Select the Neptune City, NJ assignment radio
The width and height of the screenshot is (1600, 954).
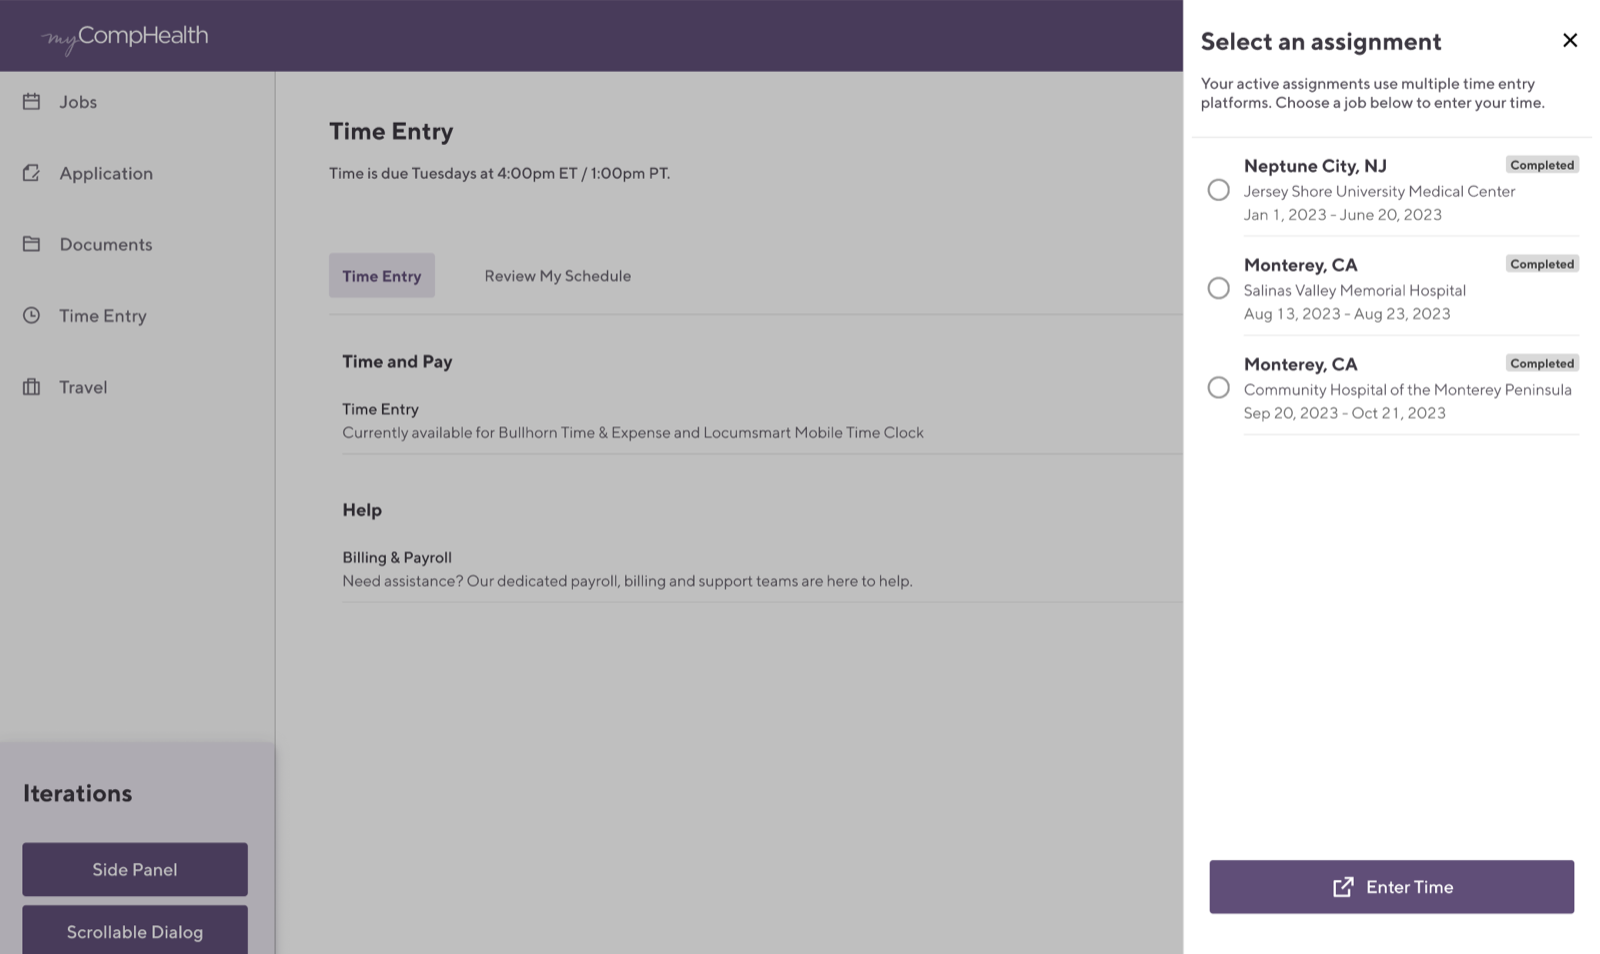point(1218,189)
